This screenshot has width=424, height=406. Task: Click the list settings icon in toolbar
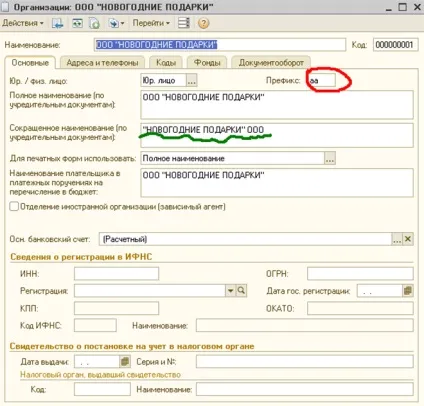pos(184,23)
